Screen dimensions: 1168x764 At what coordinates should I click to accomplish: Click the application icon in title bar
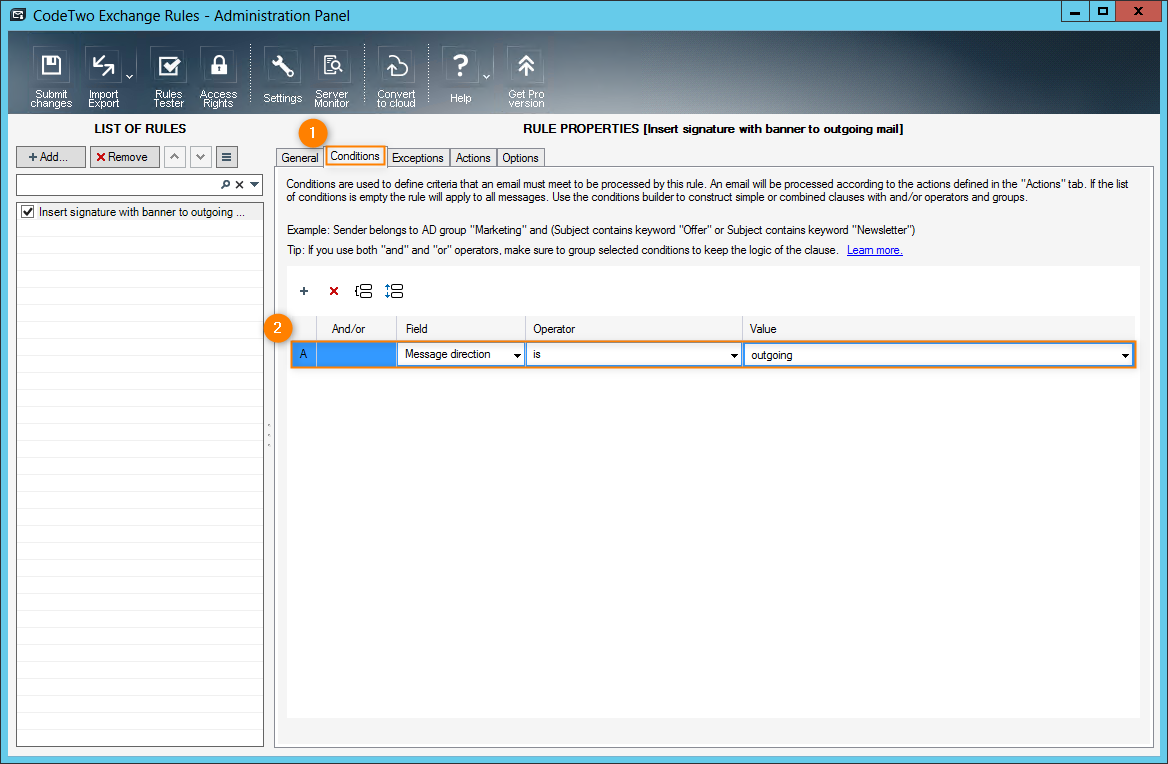pyautogui.click(x=18, y=15)
